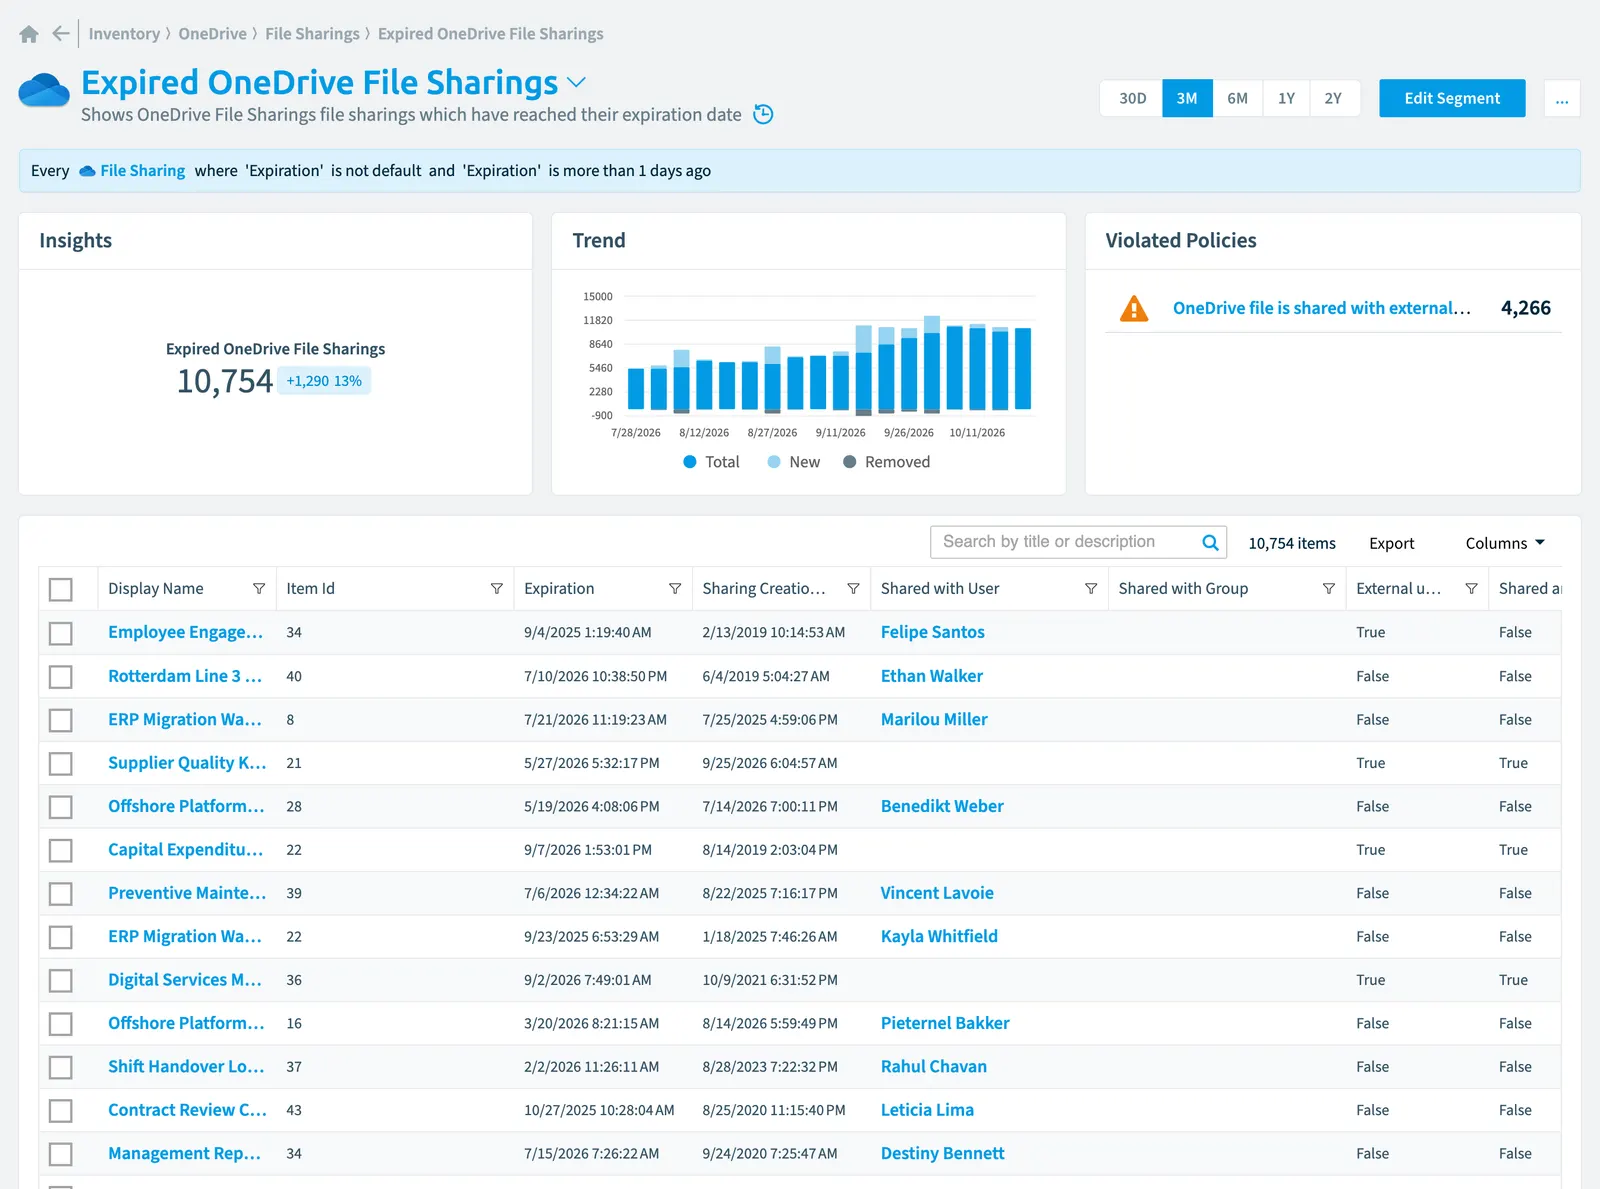Expand the segment title dropdown chevron
The image size is (1600, 1189).
(x=577, y=82)
